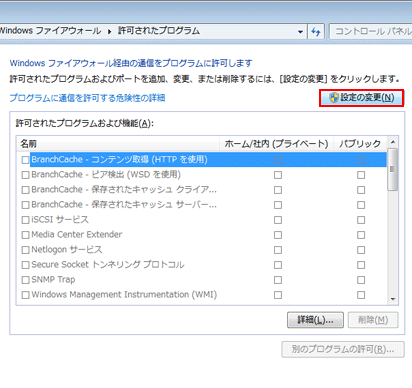Enable public network for SNMP Trap
This screenshot has width=412, height=388.
pos(361,280)
